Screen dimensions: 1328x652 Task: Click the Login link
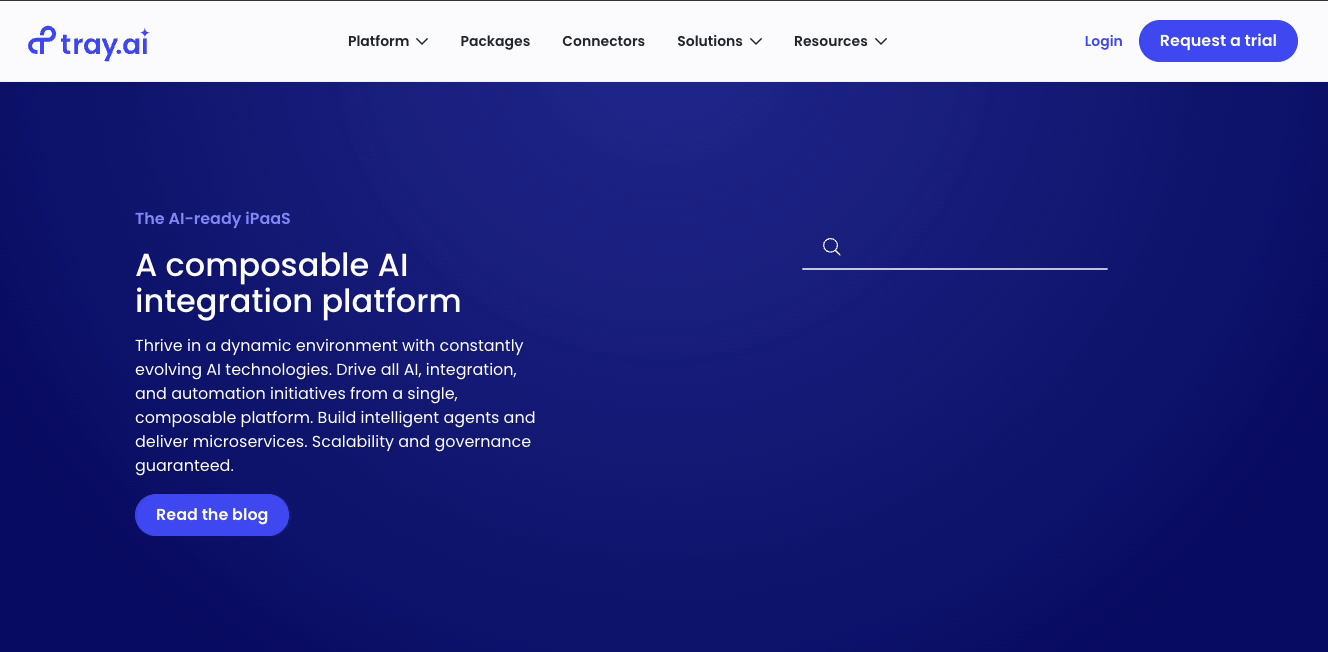pyautogui.click(x=1103, y=41)
